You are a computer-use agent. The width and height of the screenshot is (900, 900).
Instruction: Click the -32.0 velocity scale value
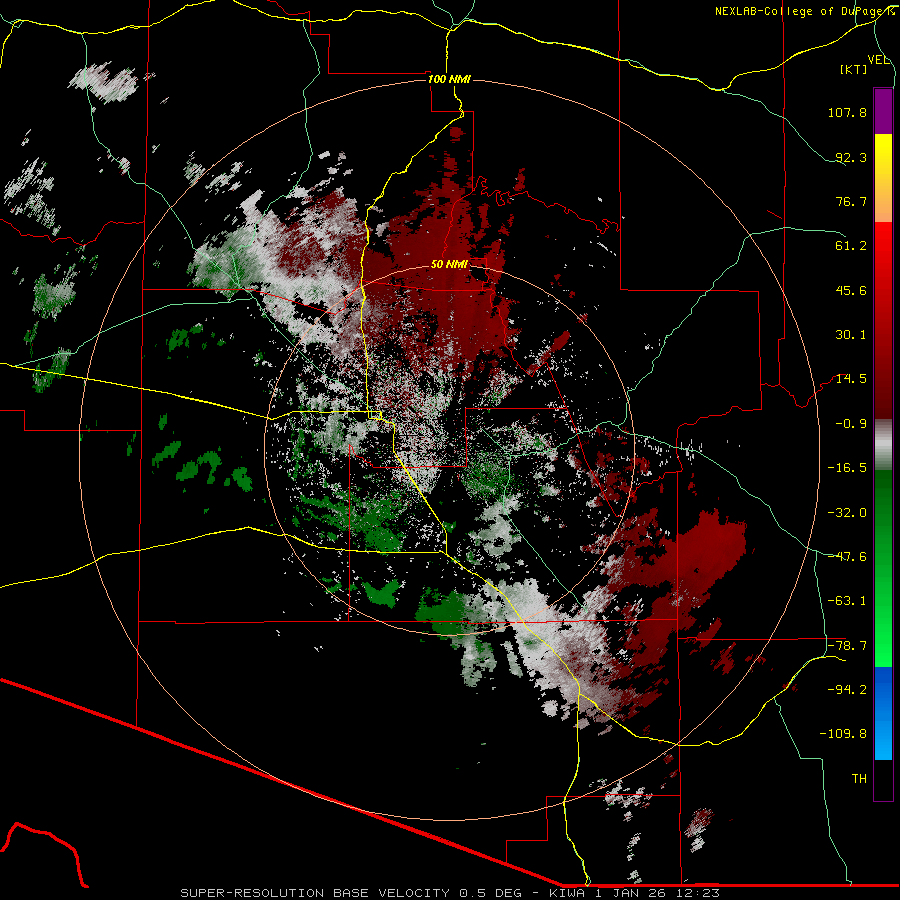coord(847,513)
